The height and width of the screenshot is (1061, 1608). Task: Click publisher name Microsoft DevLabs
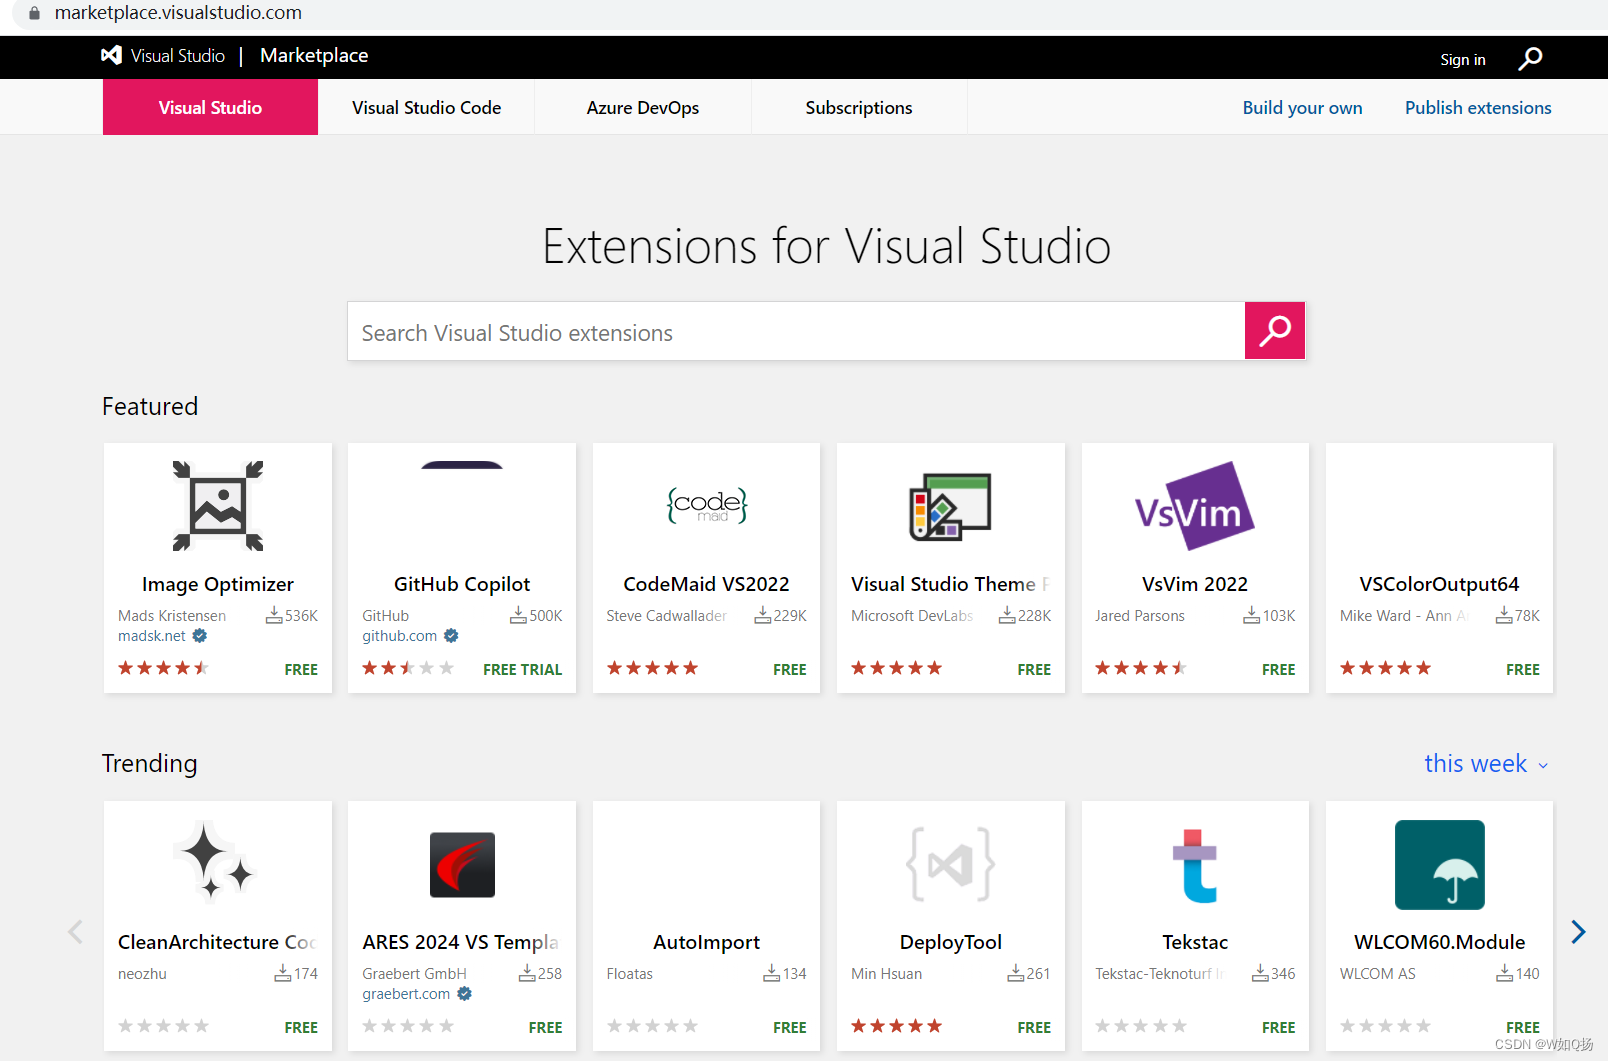click(x=912, y=616)
